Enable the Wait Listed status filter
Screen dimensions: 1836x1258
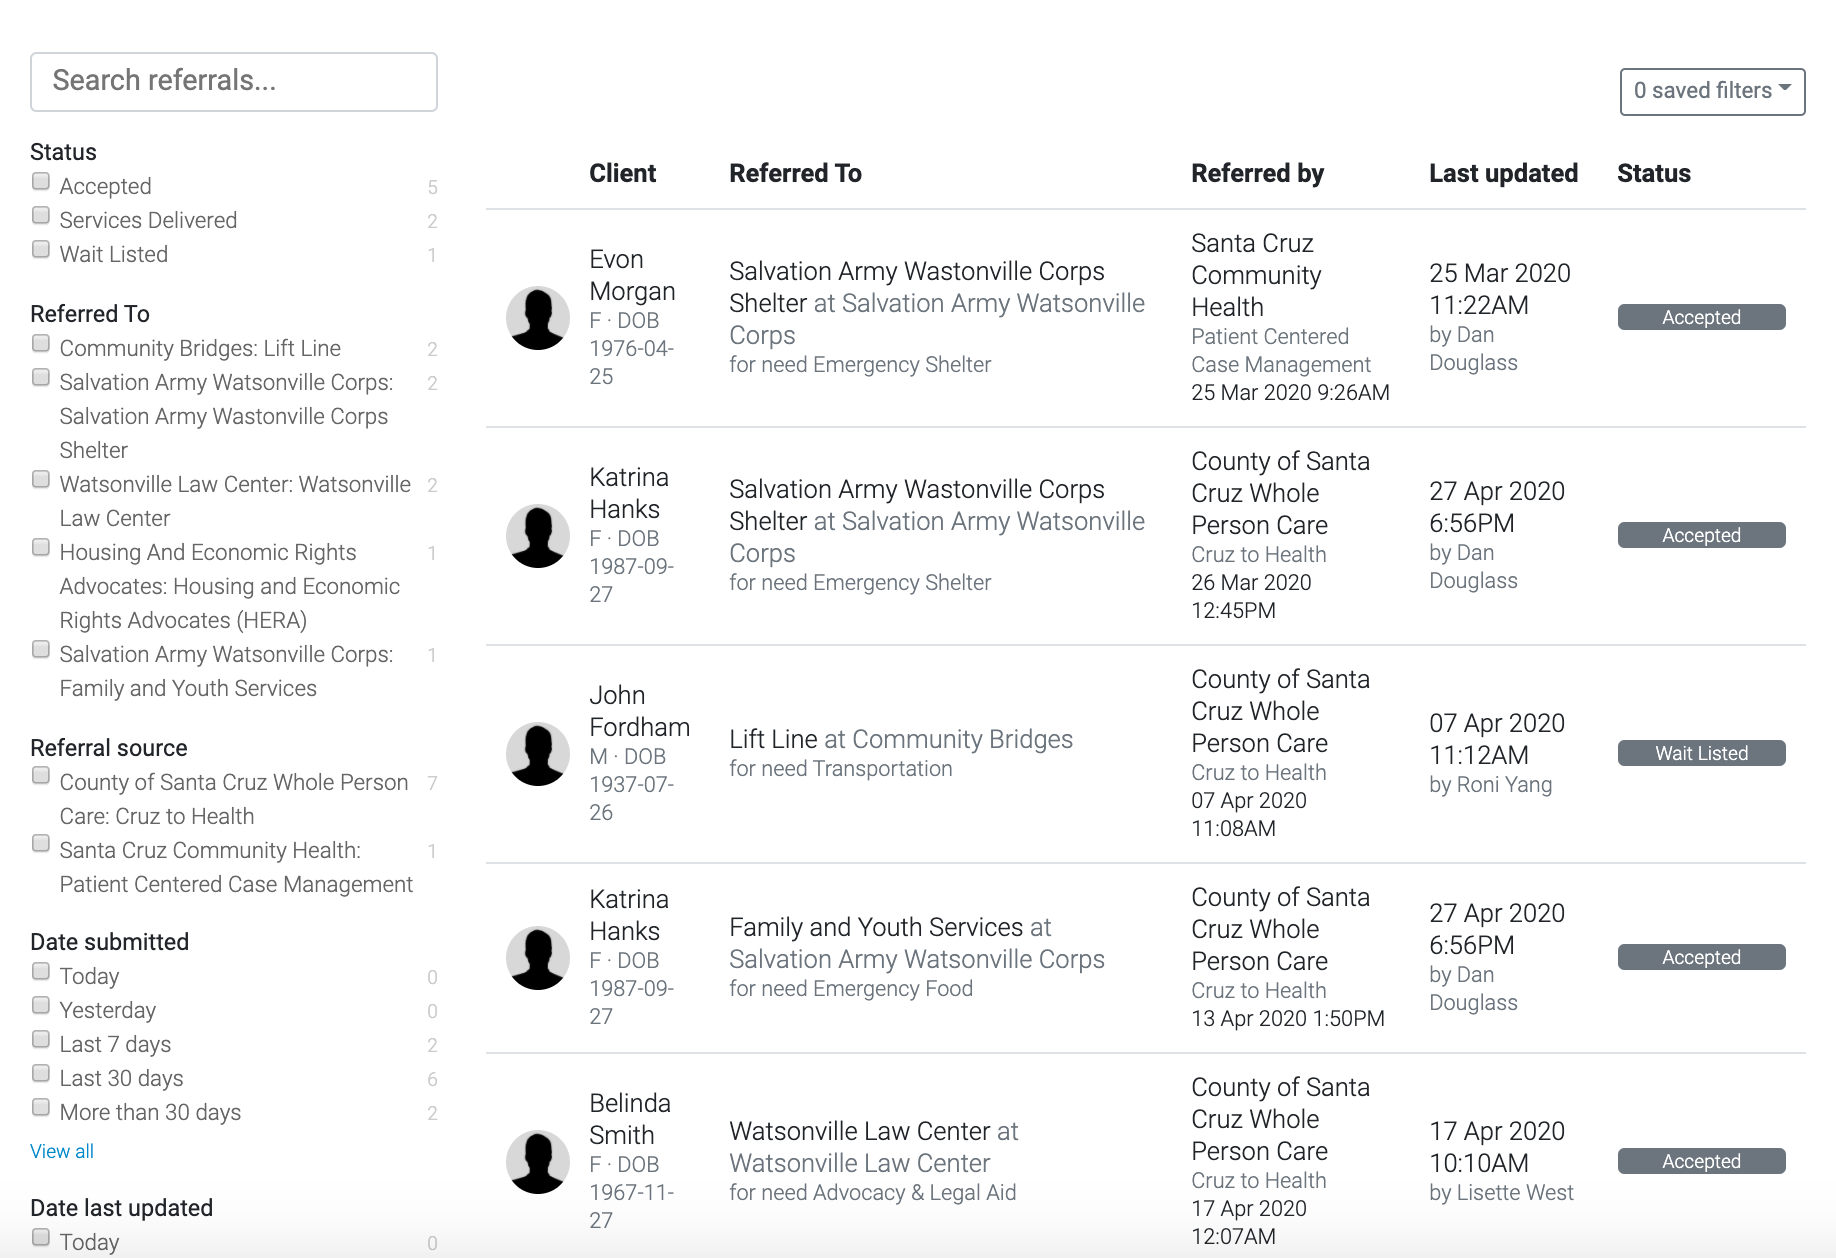coord(40,248)
